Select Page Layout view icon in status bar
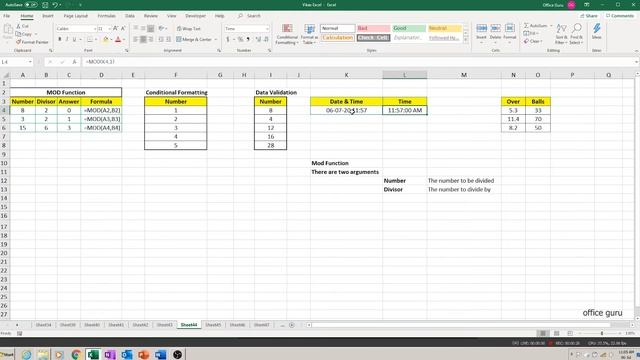This screenshot has width=640, height=360. [556, 333]
